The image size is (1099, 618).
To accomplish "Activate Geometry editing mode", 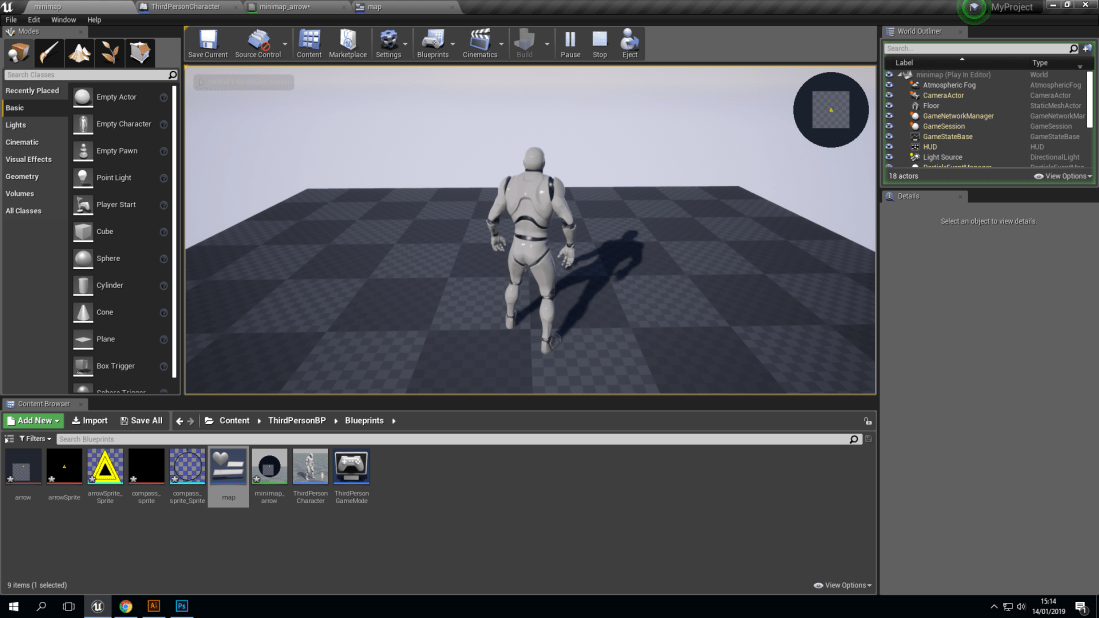I will (x=139, y=52).
